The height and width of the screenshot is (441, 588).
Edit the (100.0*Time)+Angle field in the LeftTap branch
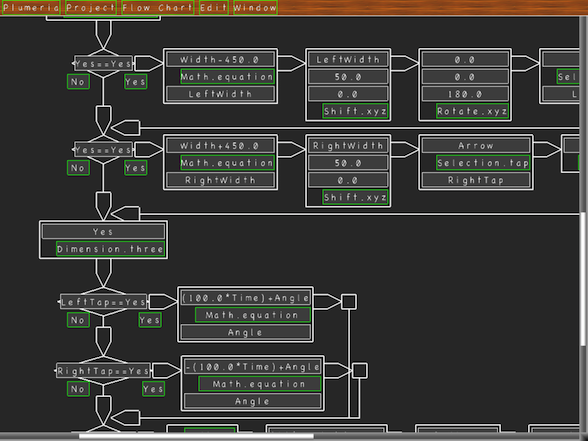245,298
